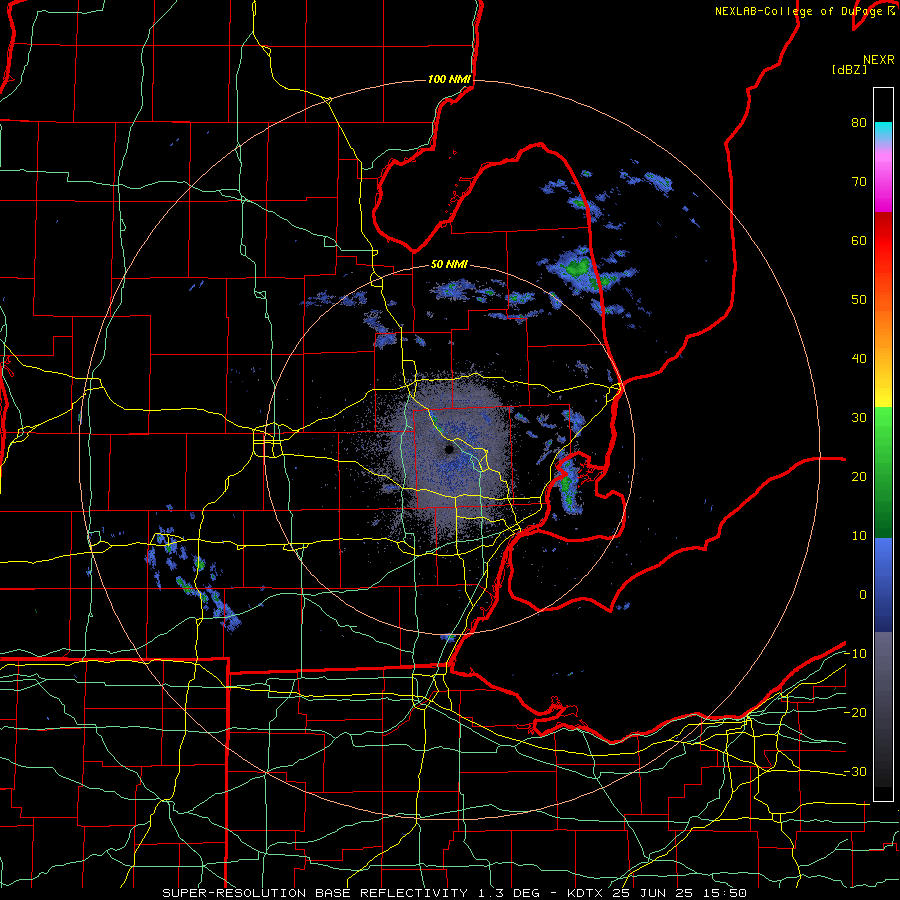This screenshot has width=900, height=900.
Task: Click the -20 dBZ legend value
Action: [855, 712]
